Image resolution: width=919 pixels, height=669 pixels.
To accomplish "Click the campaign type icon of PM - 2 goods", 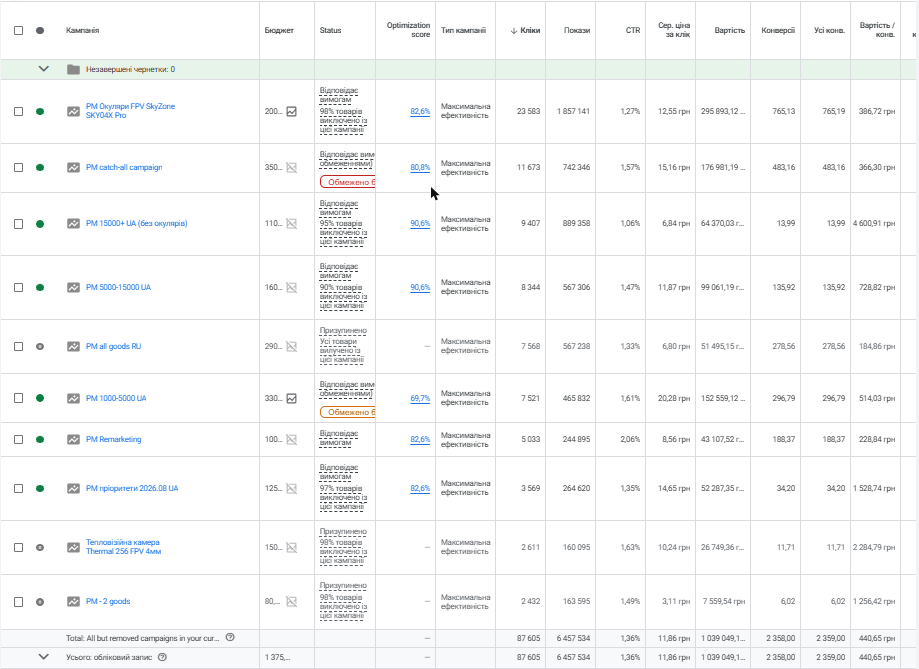I will [73, 601].
